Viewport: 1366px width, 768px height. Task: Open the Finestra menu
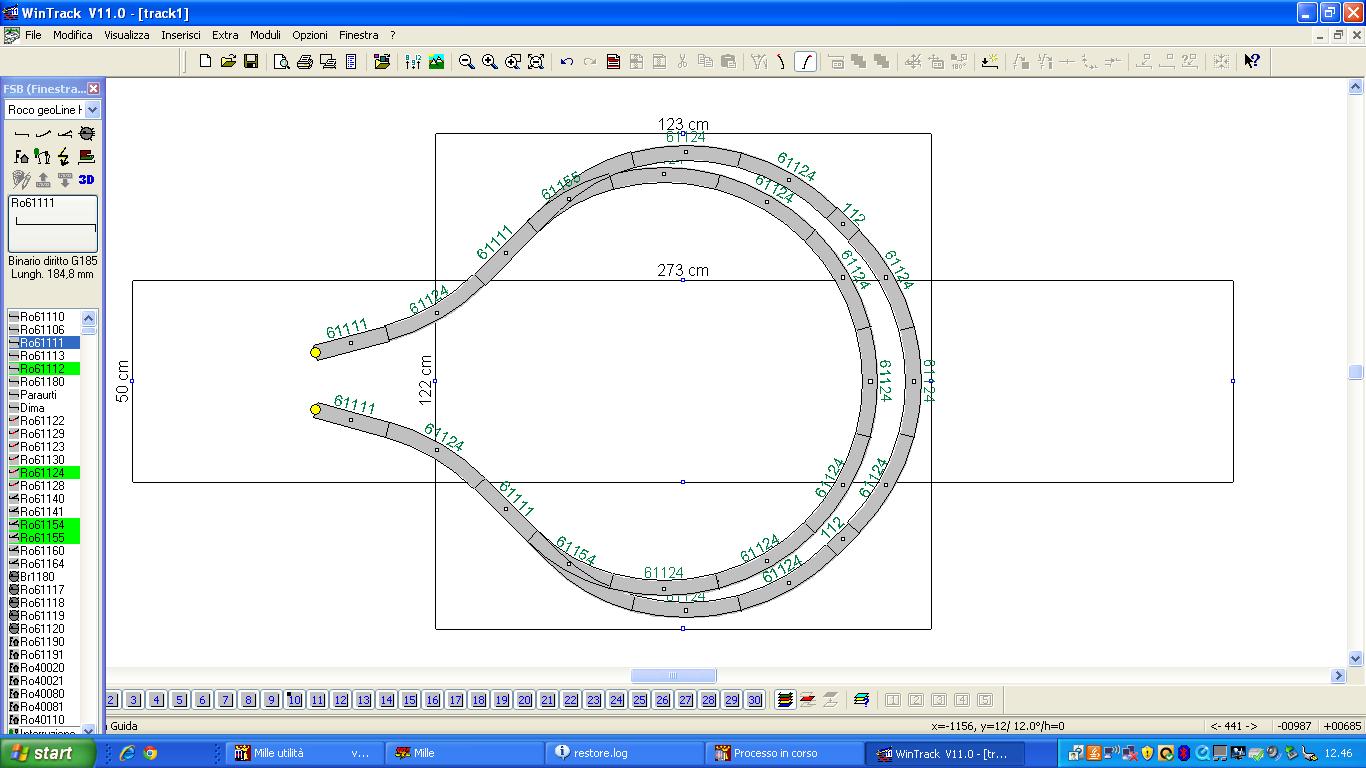359,35
